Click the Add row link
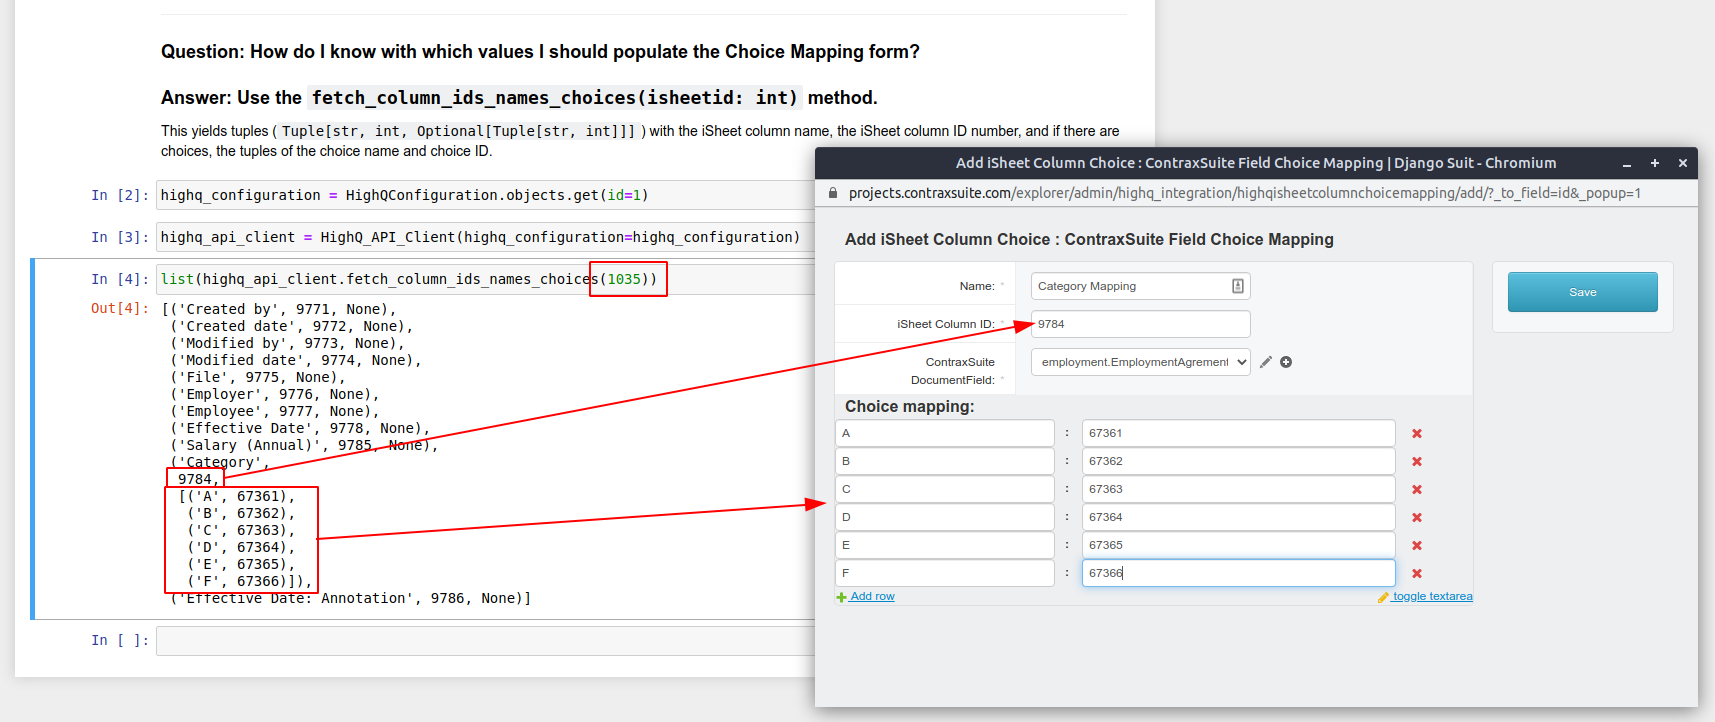 [866, 597]
